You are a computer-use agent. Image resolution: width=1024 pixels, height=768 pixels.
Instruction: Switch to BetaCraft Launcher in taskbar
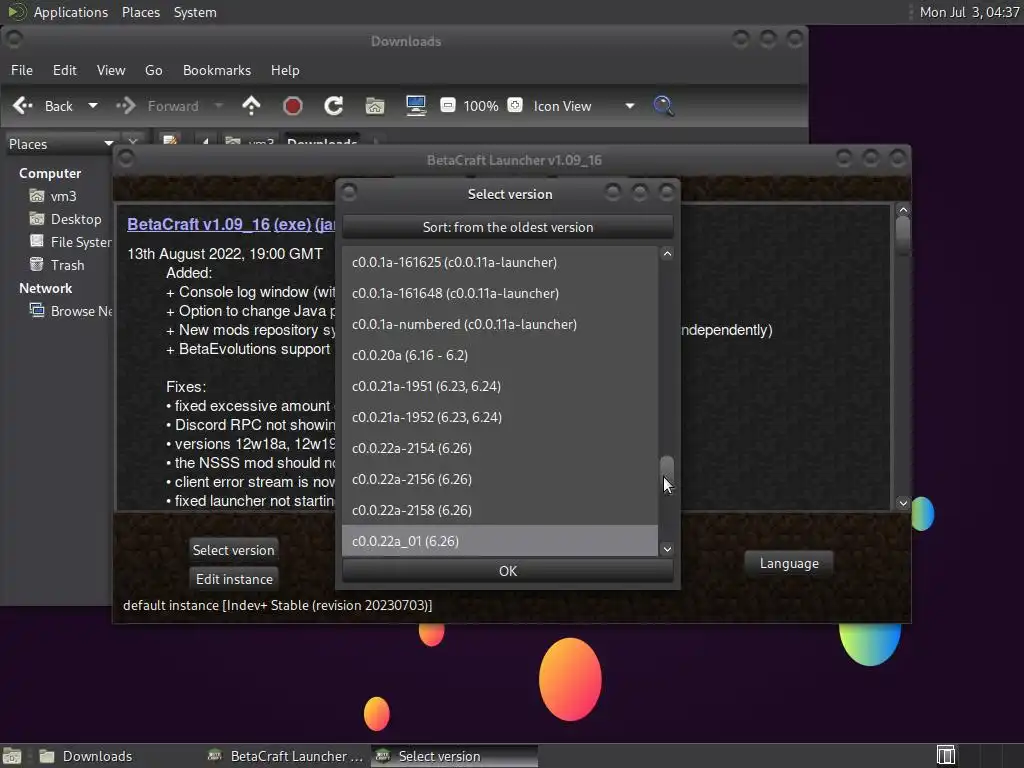click(x=285, y=756)
